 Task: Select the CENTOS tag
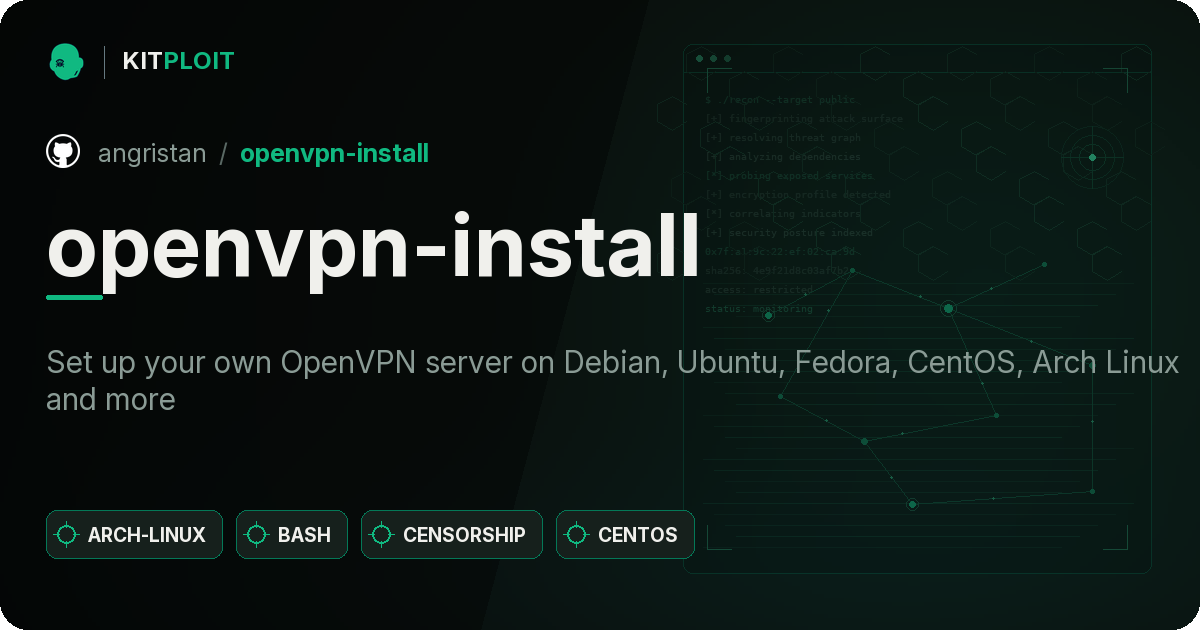coord(625,535)
